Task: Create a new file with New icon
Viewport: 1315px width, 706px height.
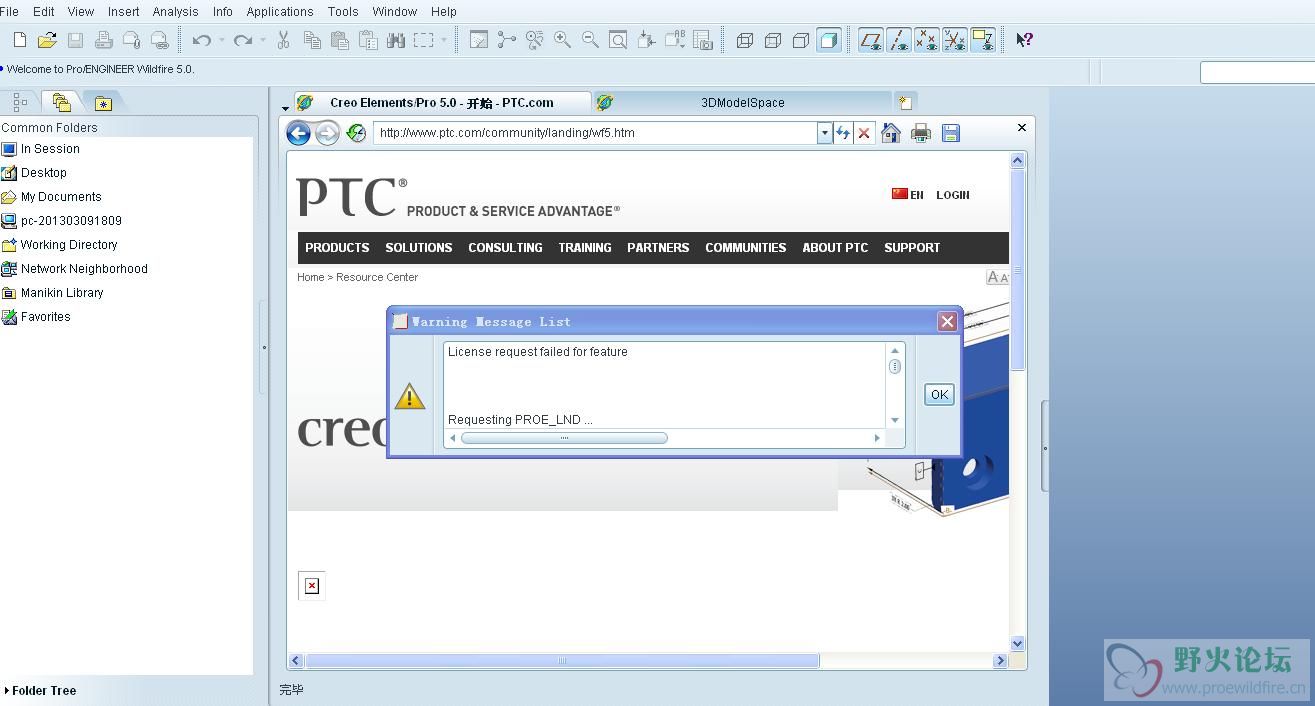Action: click(19, 40)
